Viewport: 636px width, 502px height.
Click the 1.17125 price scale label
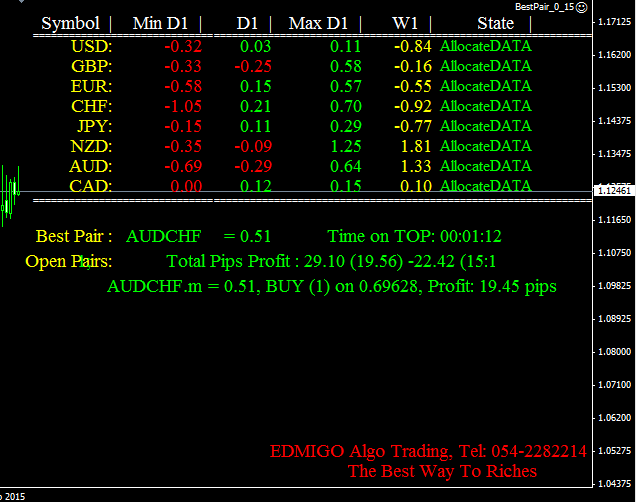pyautogui.click(x=615, y=22)
